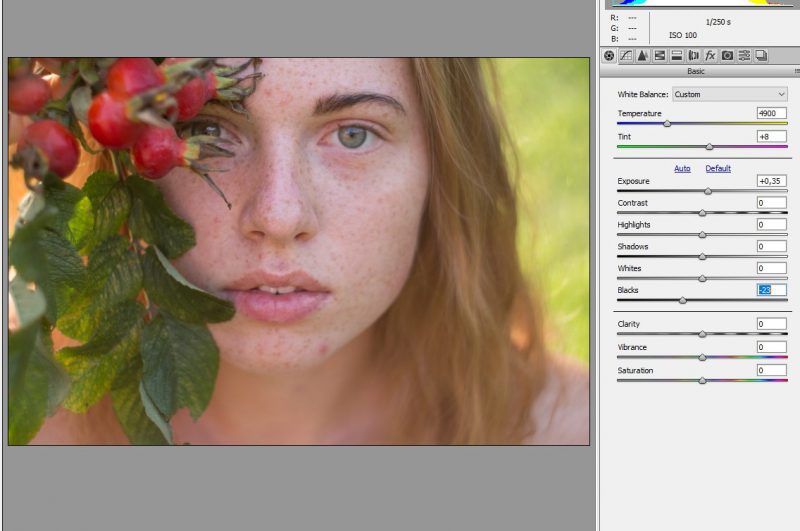
Task: Open the HSL / Grayscale panel
Action: [x=660, y=56]
